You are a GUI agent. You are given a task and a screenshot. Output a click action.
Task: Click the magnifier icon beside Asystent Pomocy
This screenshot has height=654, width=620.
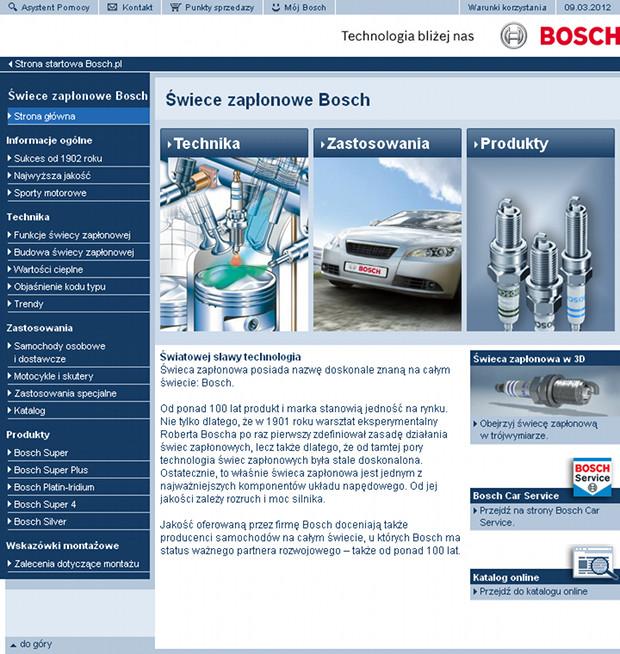click(13, 7)
